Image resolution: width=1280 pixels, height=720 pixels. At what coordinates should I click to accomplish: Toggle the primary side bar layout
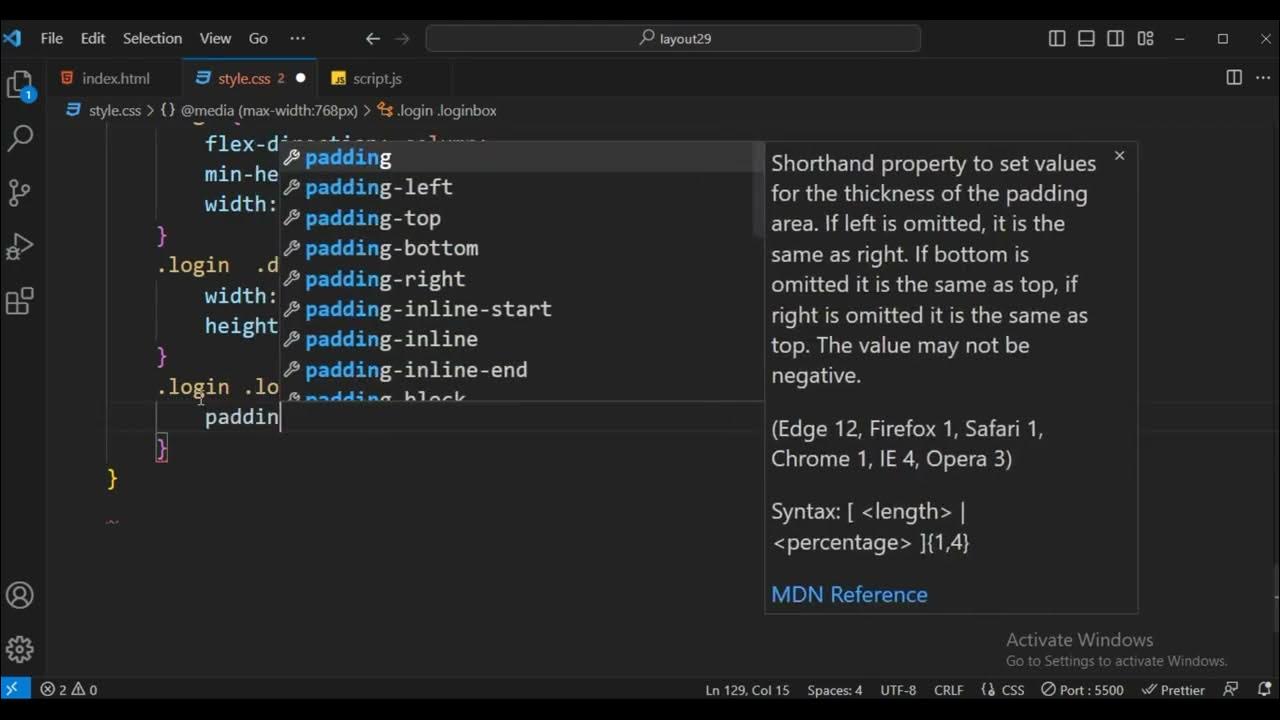1057,39
